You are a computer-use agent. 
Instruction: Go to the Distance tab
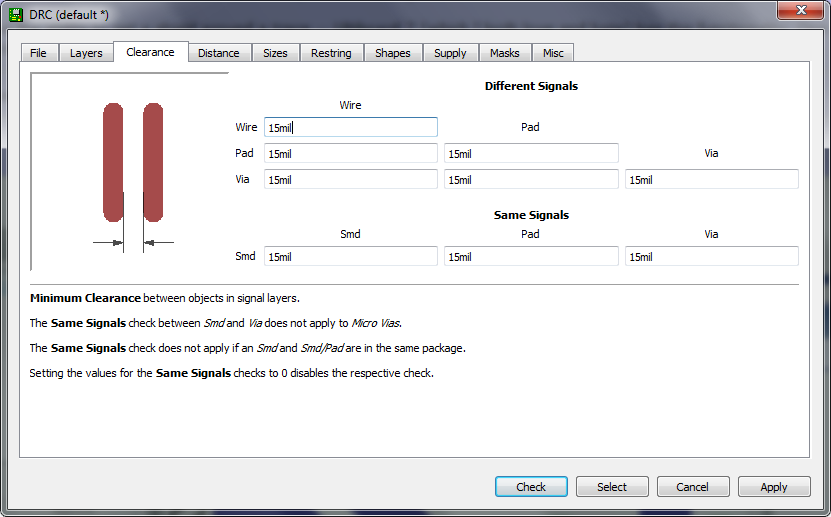pyautogui.click(x=218, y=53)
